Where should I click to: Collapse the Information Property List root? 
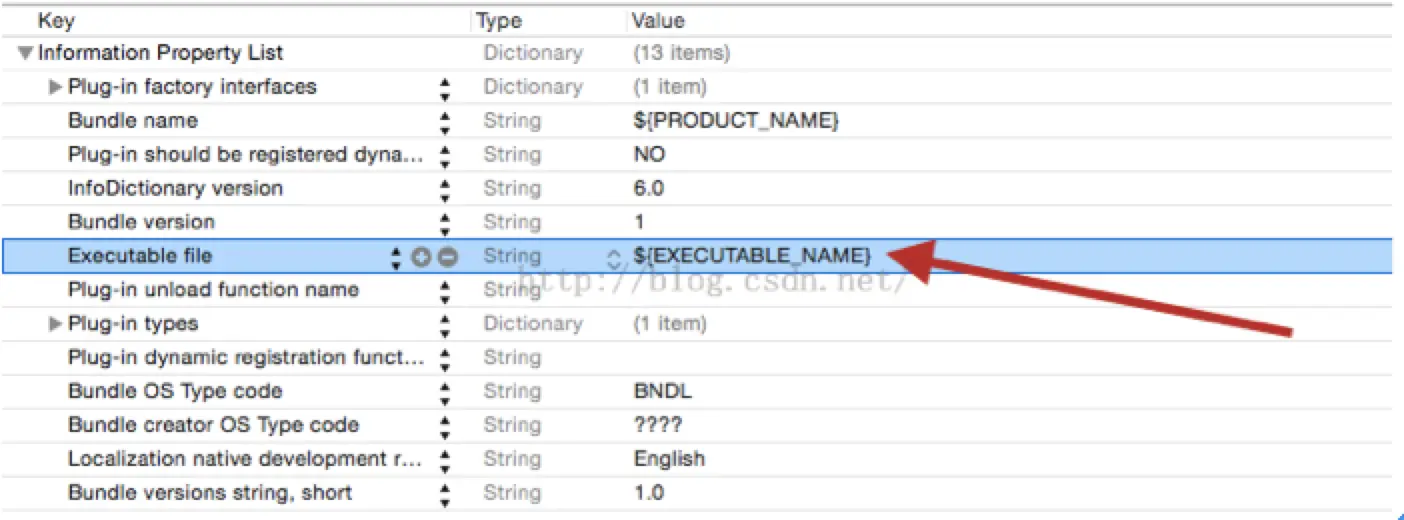[x=25, y=53]
